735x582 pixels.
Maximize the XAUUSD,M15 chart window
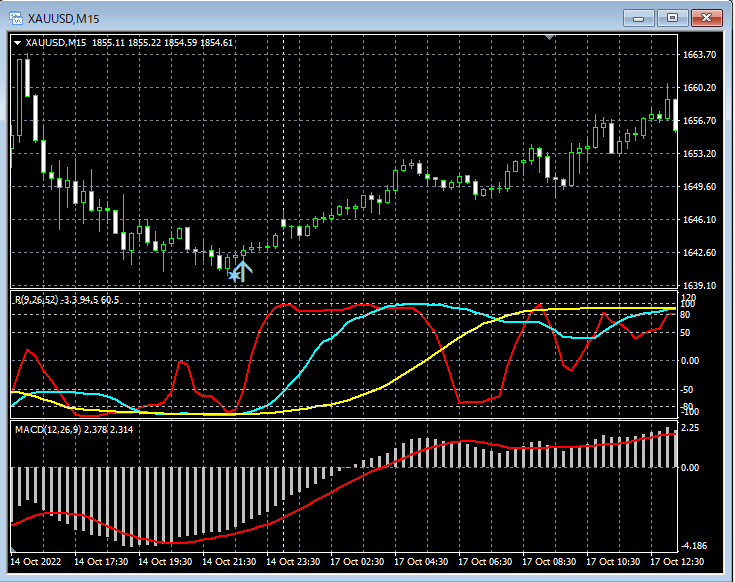tap(672, 18)
